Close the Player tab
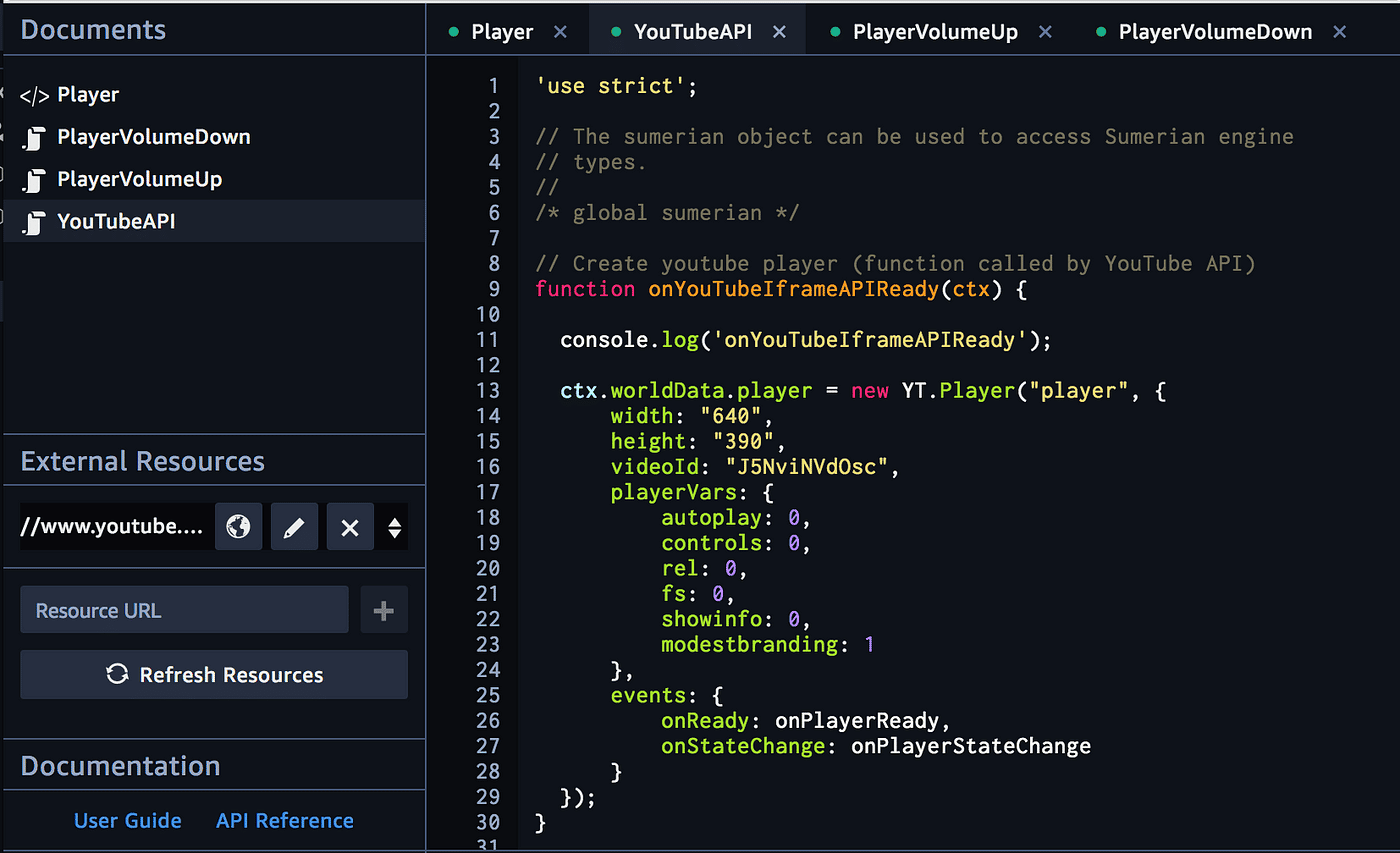1400x853 pixels. pos(561,32)
